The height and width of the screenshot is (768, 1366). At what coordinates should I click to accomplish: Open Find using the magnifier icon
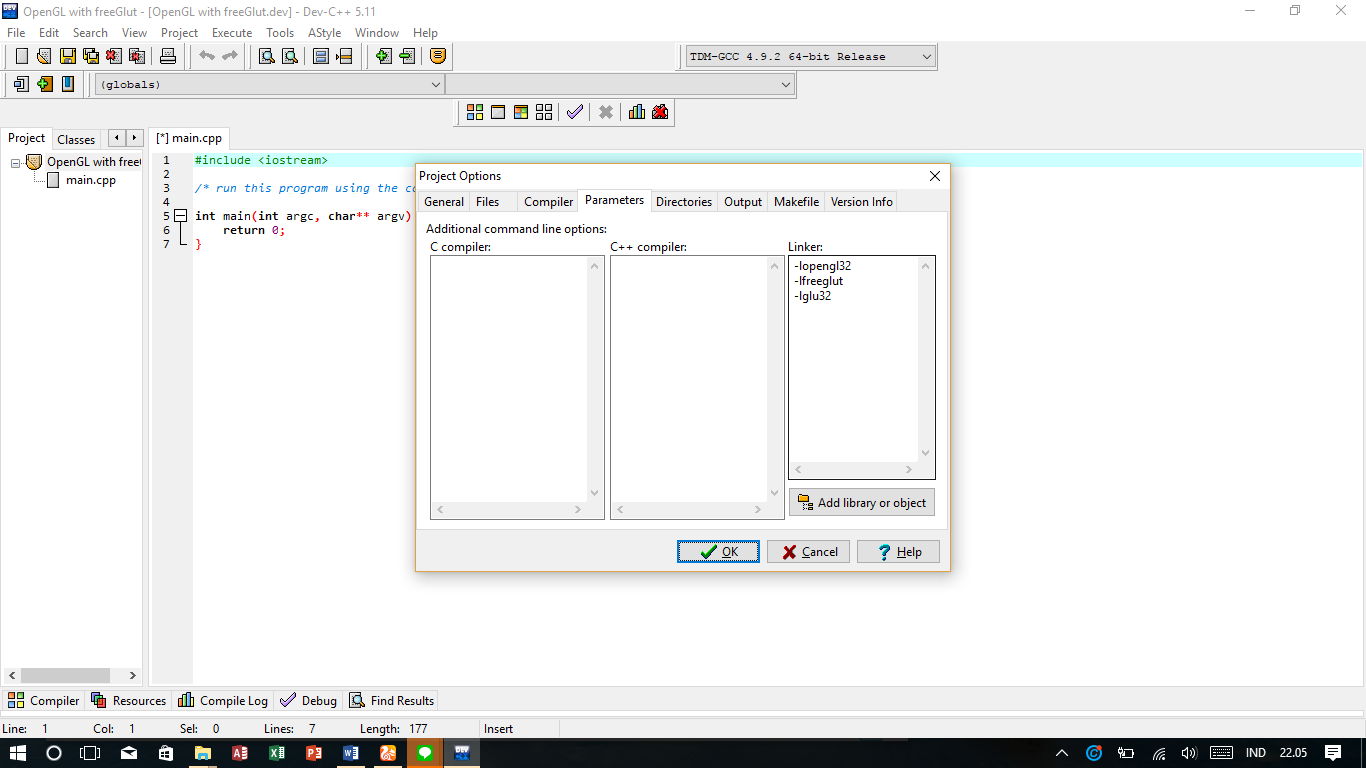point(265,56)
